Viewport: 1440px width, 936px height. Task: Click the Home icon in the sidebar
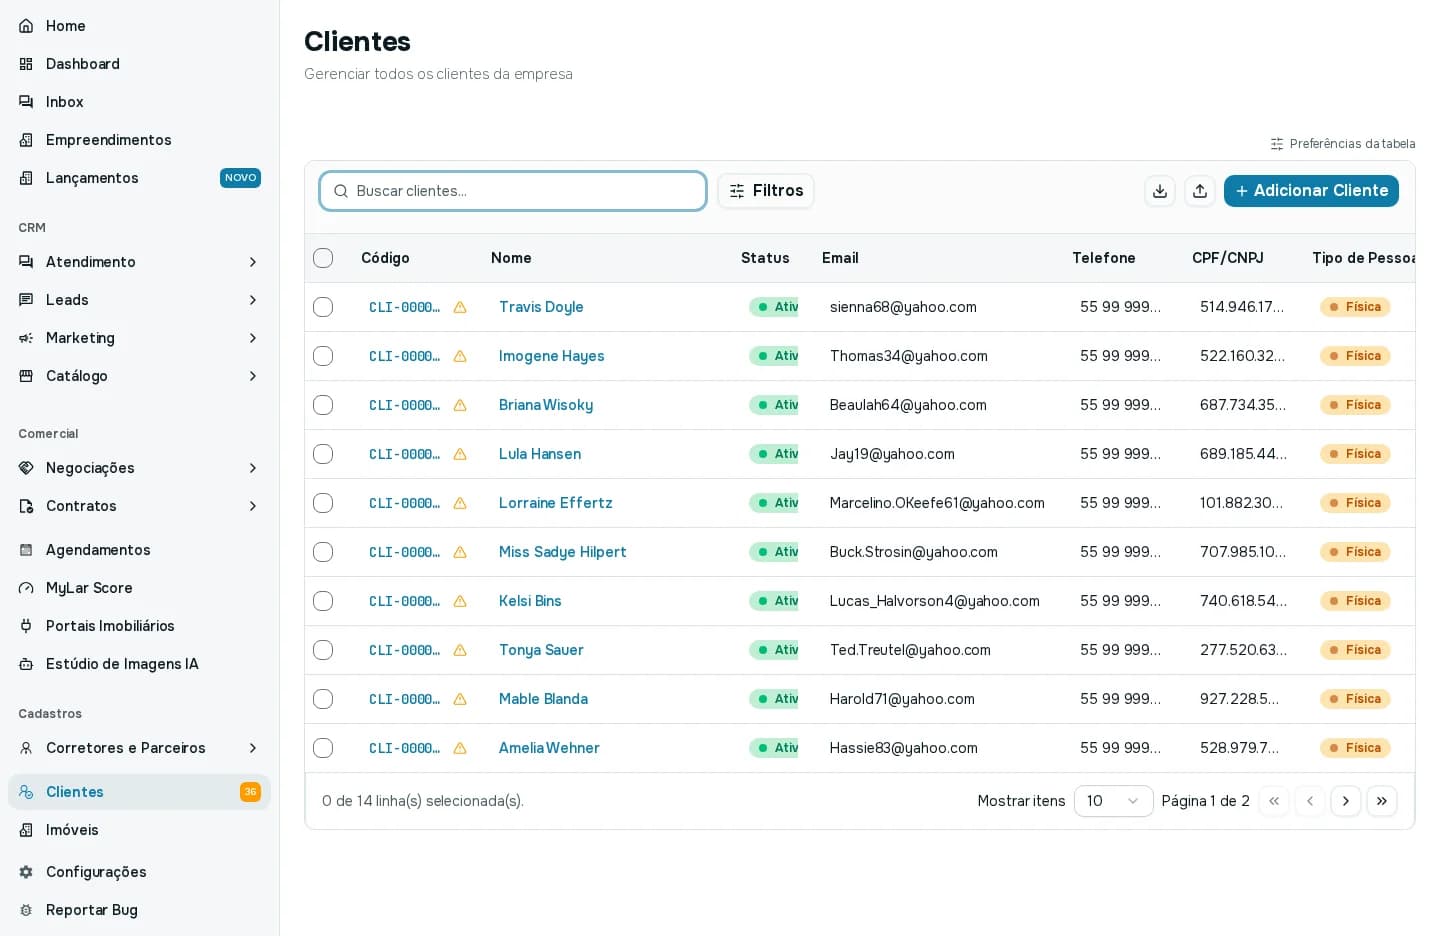[x=26, y=26]
